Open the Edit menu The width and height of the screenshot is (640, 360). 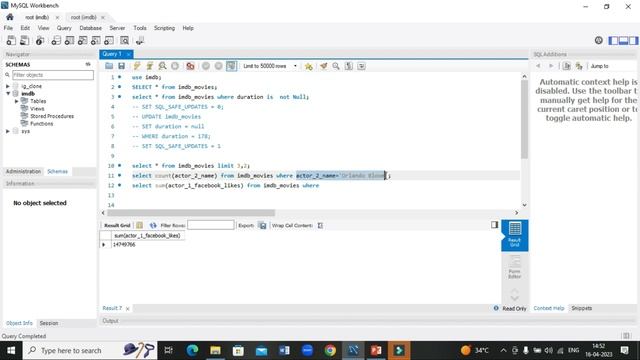[x=25, y=28]
